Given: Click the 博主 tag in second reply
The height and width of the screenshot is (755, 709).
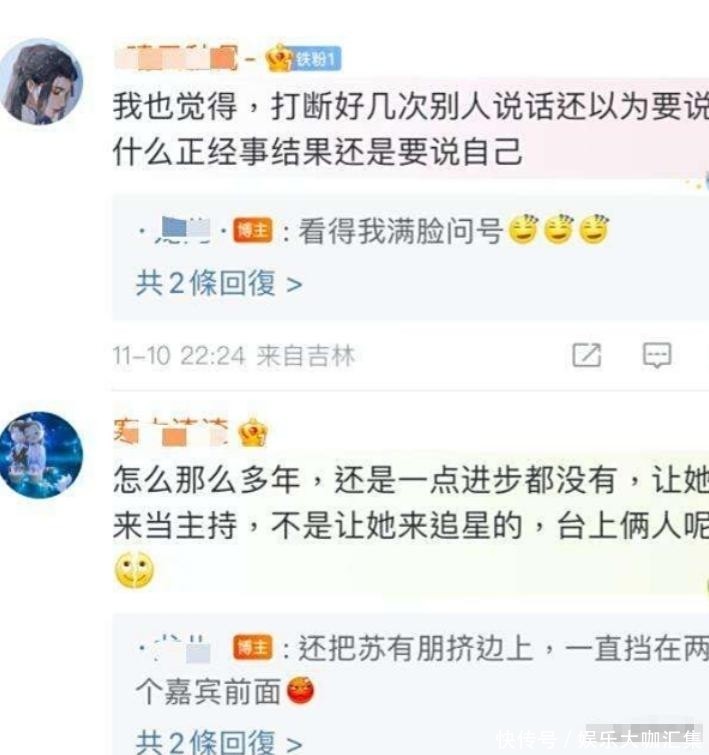Looking at the screenshot, I should (252, 647).
